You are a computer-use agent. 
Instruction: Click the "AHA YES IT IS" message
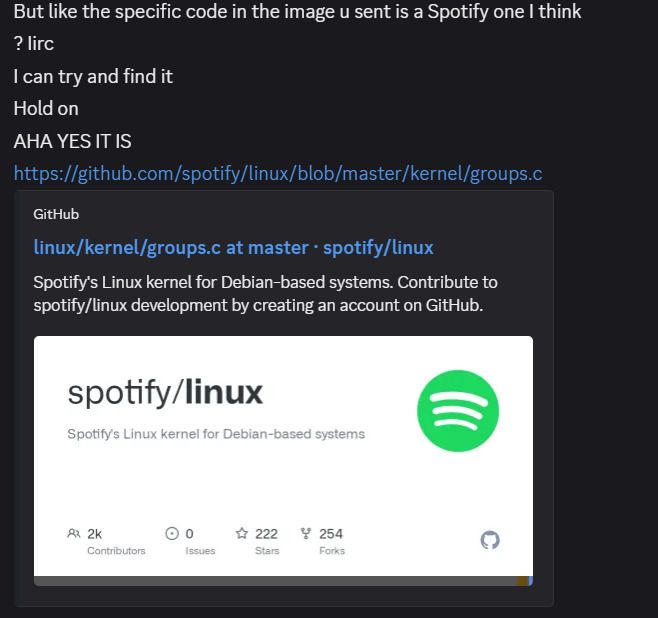click(73, 141)
